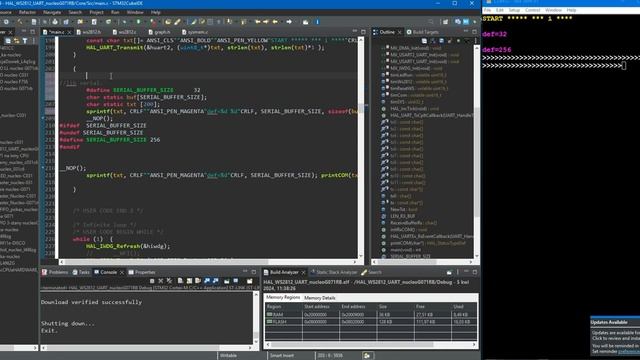Open the Help menu in STM32CubeIDE
The height and width of the screenshot is (360, 640).
click(156, 12)
